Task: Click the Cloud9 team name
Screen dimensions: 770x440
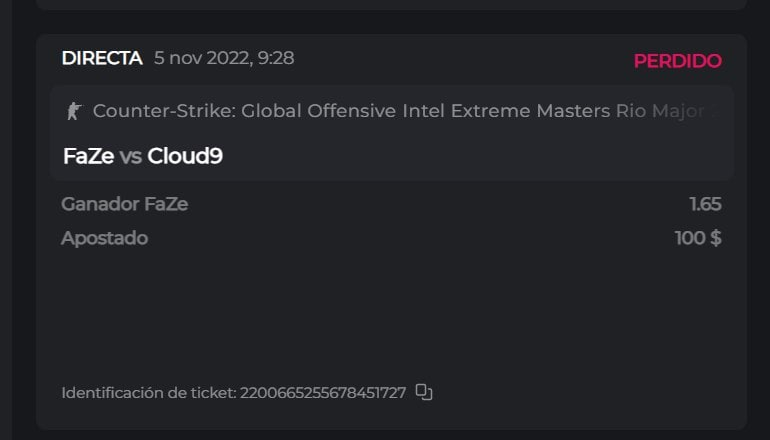Action: pyautogui.click(x=185, y=156)
